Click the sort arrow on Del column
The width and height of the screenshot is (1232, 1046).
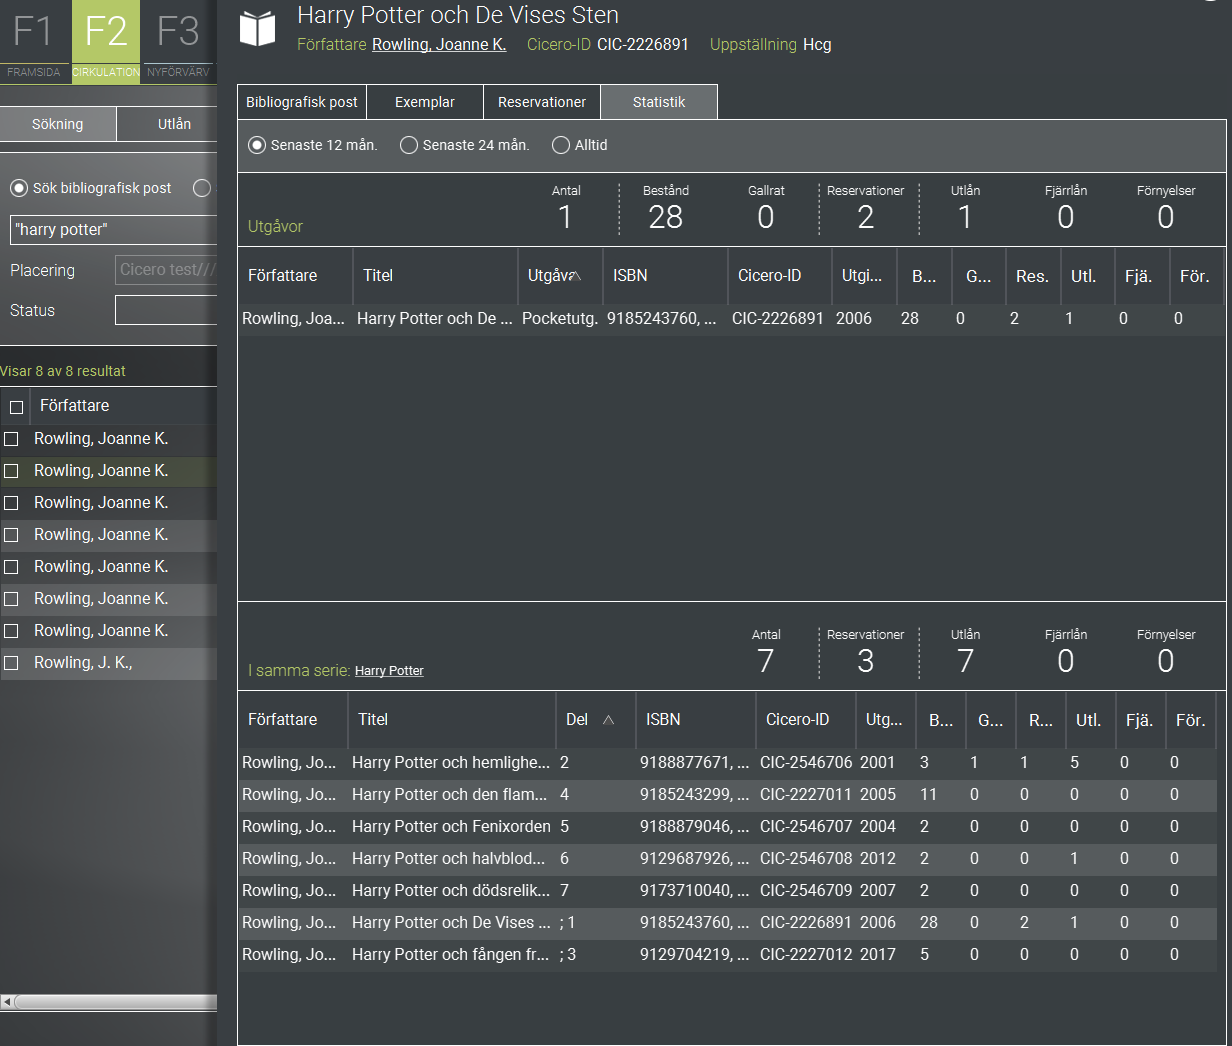pyautogui.click(x=608, y=720)
